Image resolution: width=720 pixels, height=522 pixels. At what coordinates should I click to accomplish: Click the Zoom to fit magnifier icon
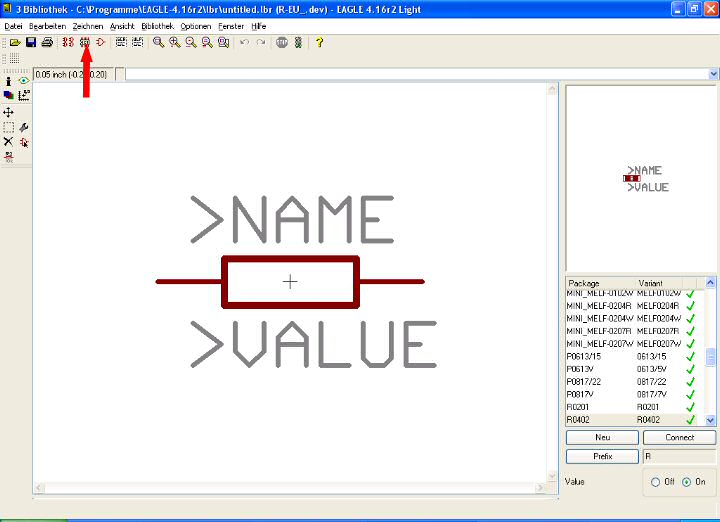158,43
